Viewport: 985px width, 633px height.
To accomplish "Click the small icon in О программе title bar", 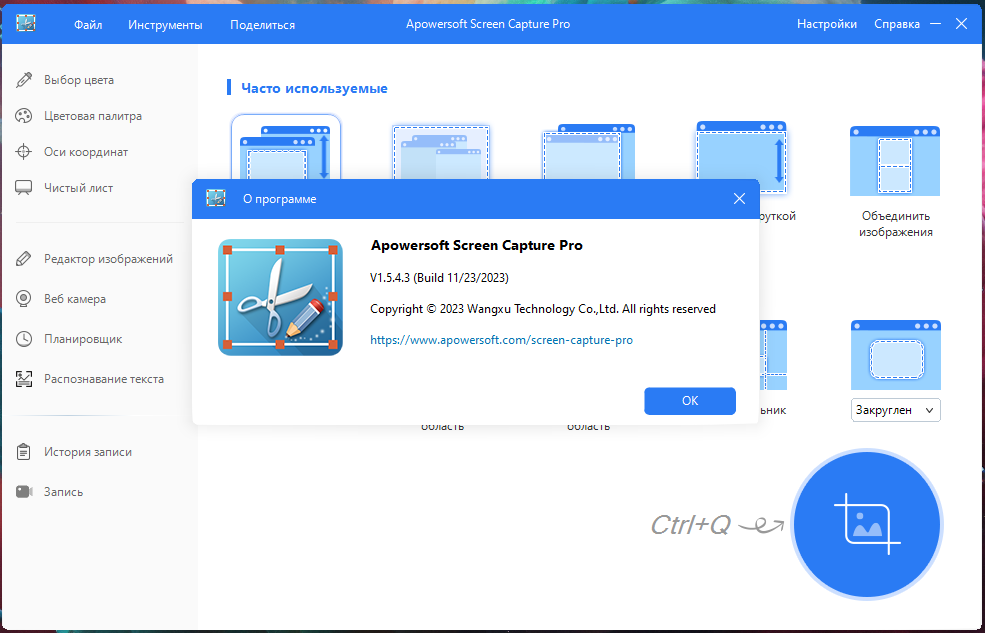I will click(216, 198).
